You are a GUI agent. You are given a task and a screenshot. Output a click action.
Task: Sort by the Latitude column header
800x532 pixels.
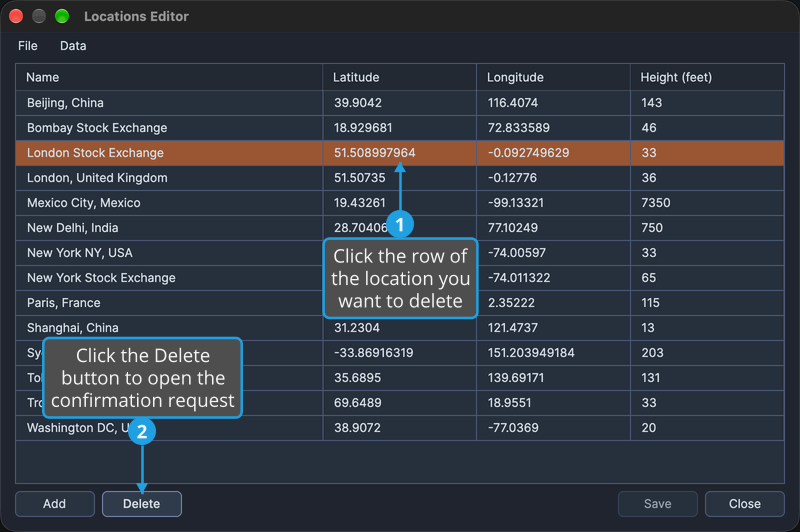click(399, 78)
